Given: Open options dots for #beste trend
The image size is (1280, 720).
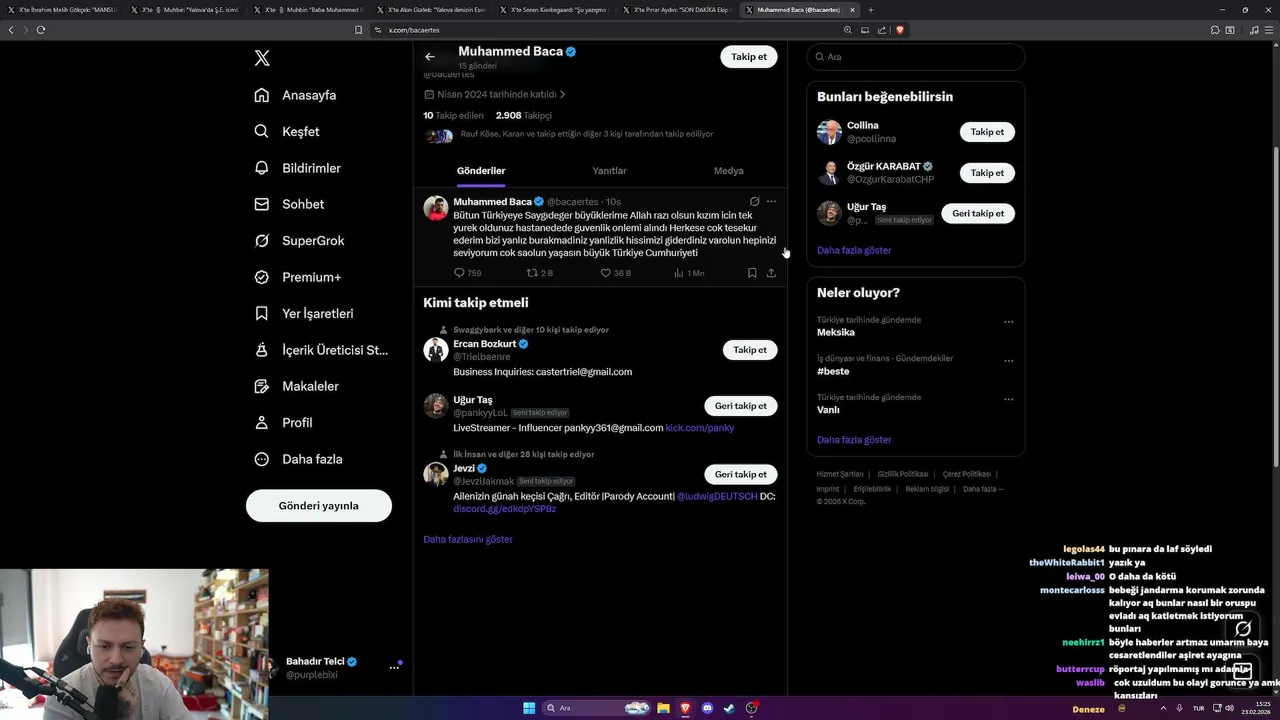Looking at the screenshot, I should (1008, 361).
